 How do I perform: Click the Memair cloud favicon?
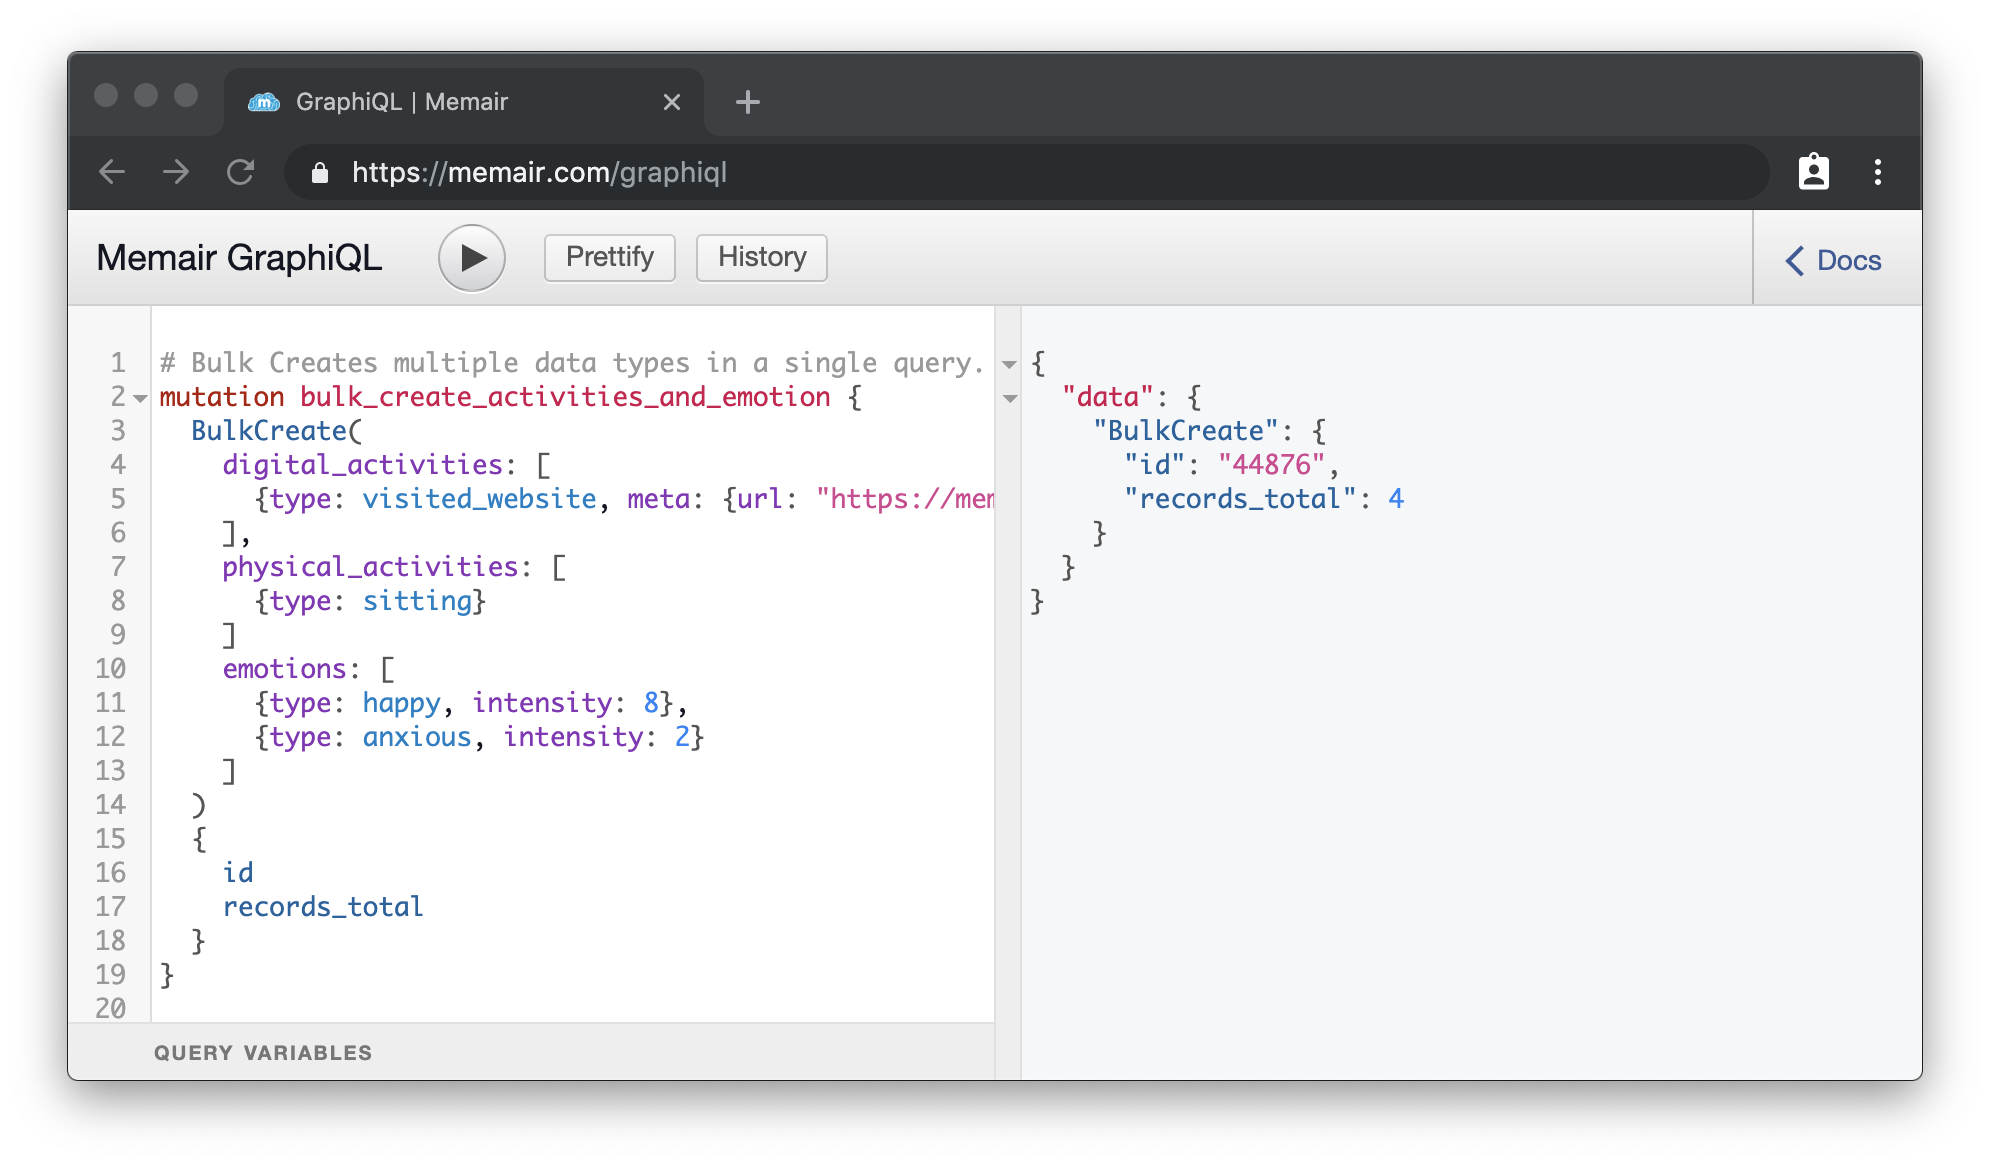pyautogui.click(x=264, y=102)
